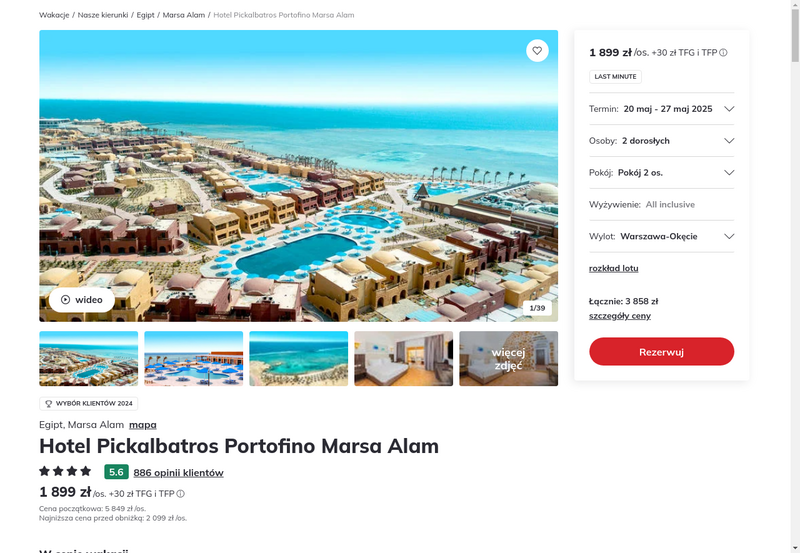The image size is (800, 553).
Task: Go to Marsa Alam breadcrumb
Action: click(x=184, y=15)
